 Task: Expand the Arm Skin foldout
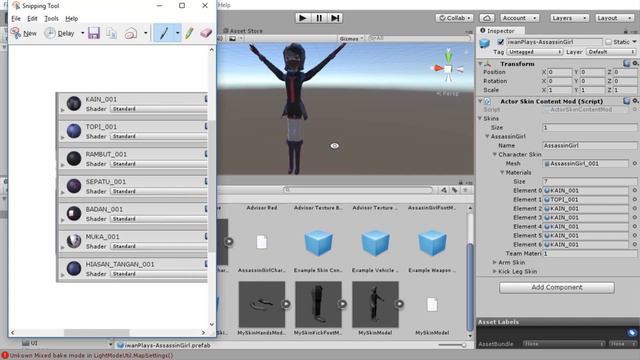pos(495,262)
